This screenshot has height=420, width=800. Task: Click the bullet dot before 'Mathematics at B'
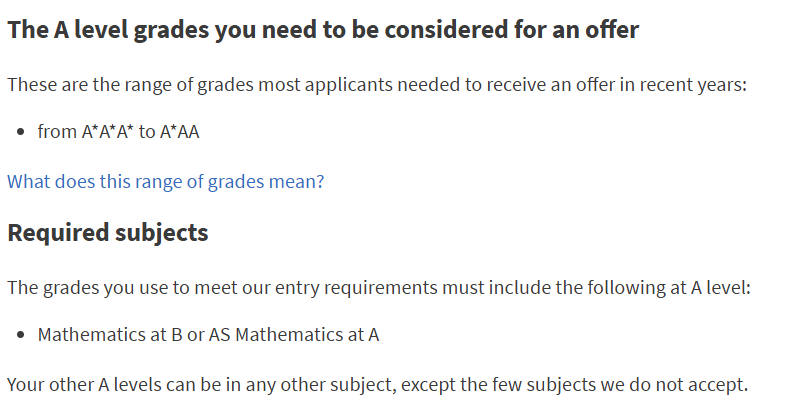coord(20,335)
